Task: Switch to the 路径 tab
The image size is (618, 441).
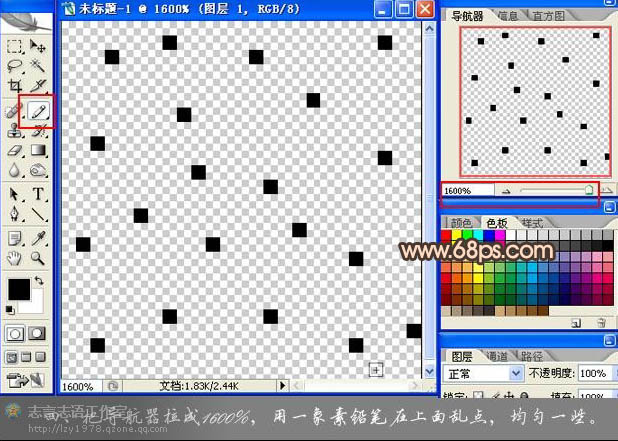Action: point(532,357)
